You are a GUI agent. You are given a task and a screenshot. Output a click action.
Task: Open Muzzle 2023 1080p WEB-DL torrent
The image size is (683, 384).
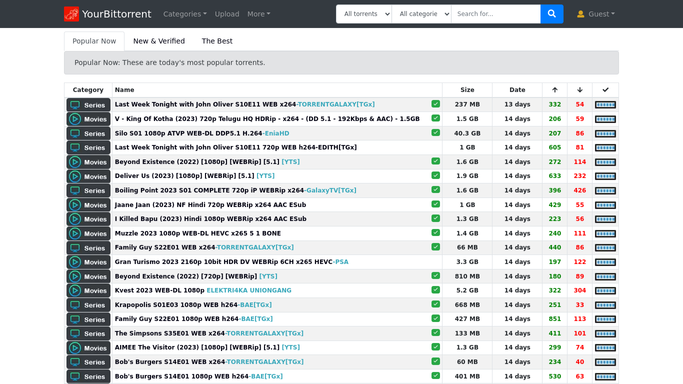198,233
